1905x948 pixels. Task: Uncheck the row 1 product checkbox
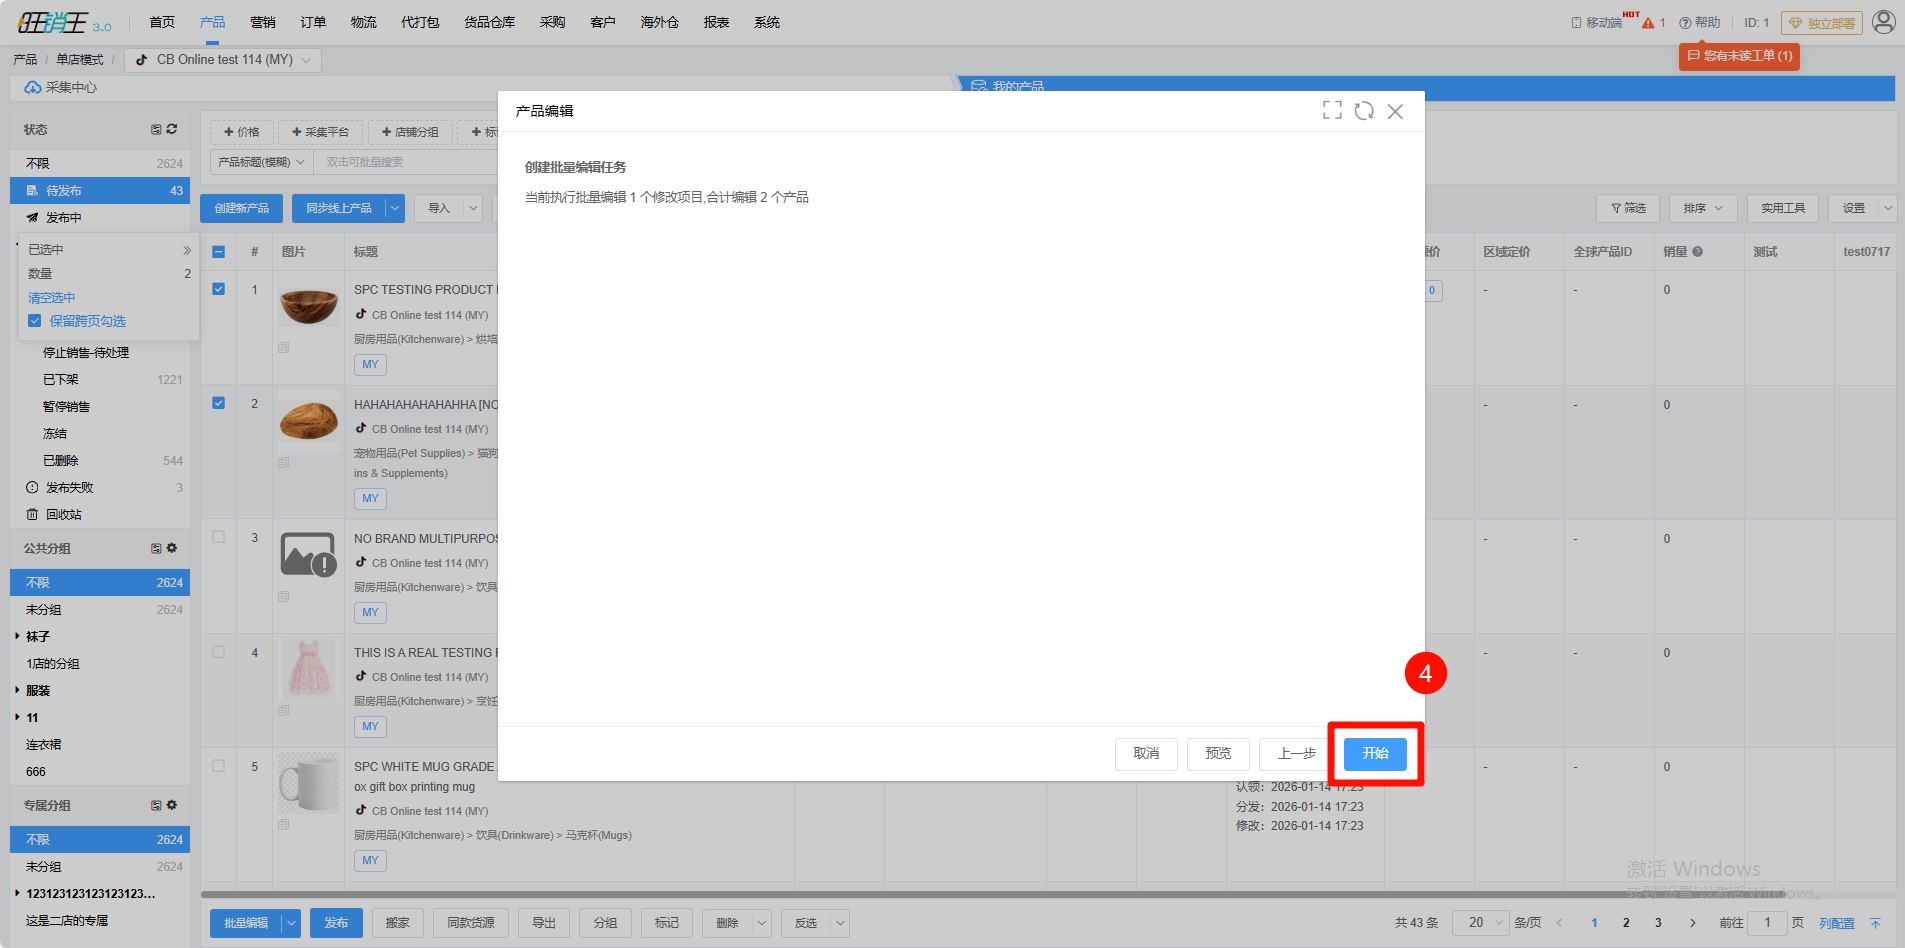click(x=219, y=289)
